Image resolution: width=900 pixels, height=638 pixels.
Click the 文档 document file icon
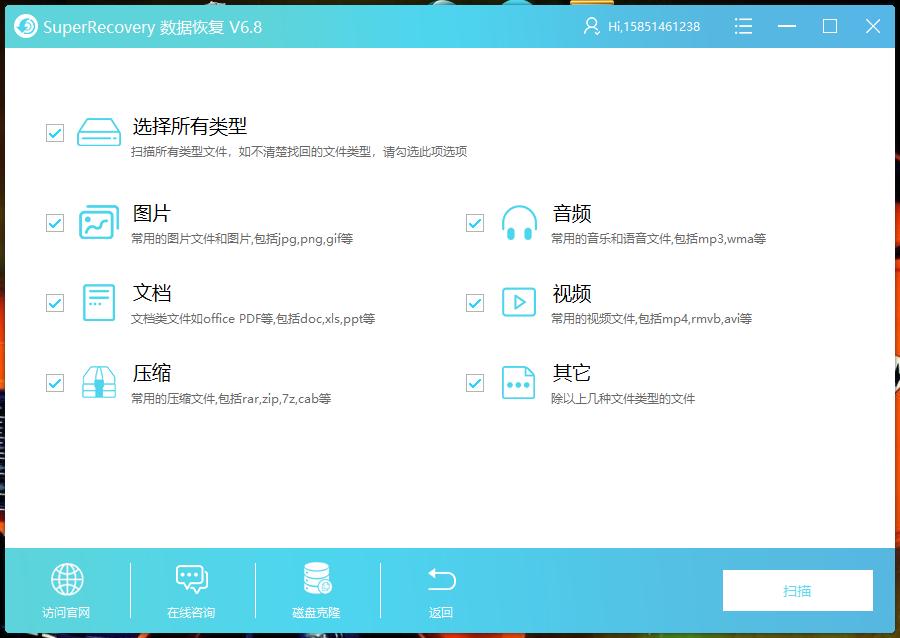tap(98, 302)
